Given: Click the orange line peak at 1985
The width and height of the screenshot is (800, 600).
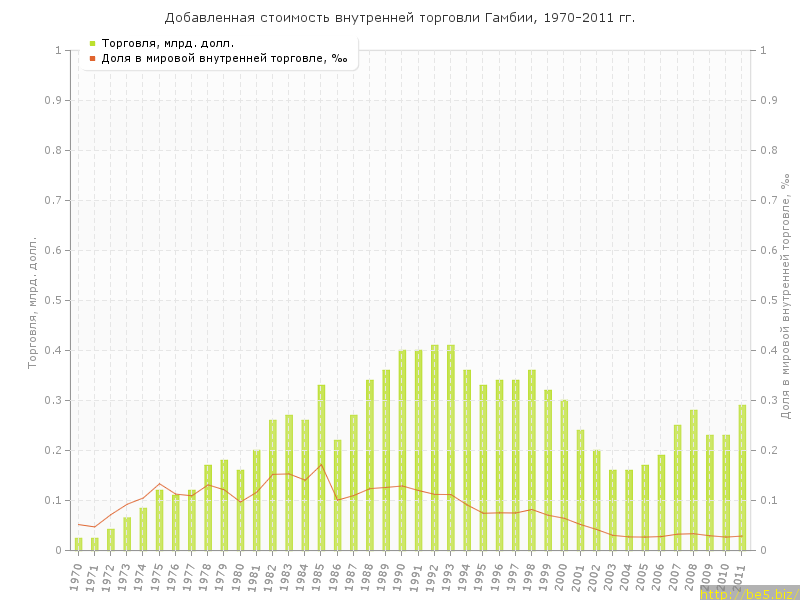Looking at the screenshot, I should tap(321, 464).
